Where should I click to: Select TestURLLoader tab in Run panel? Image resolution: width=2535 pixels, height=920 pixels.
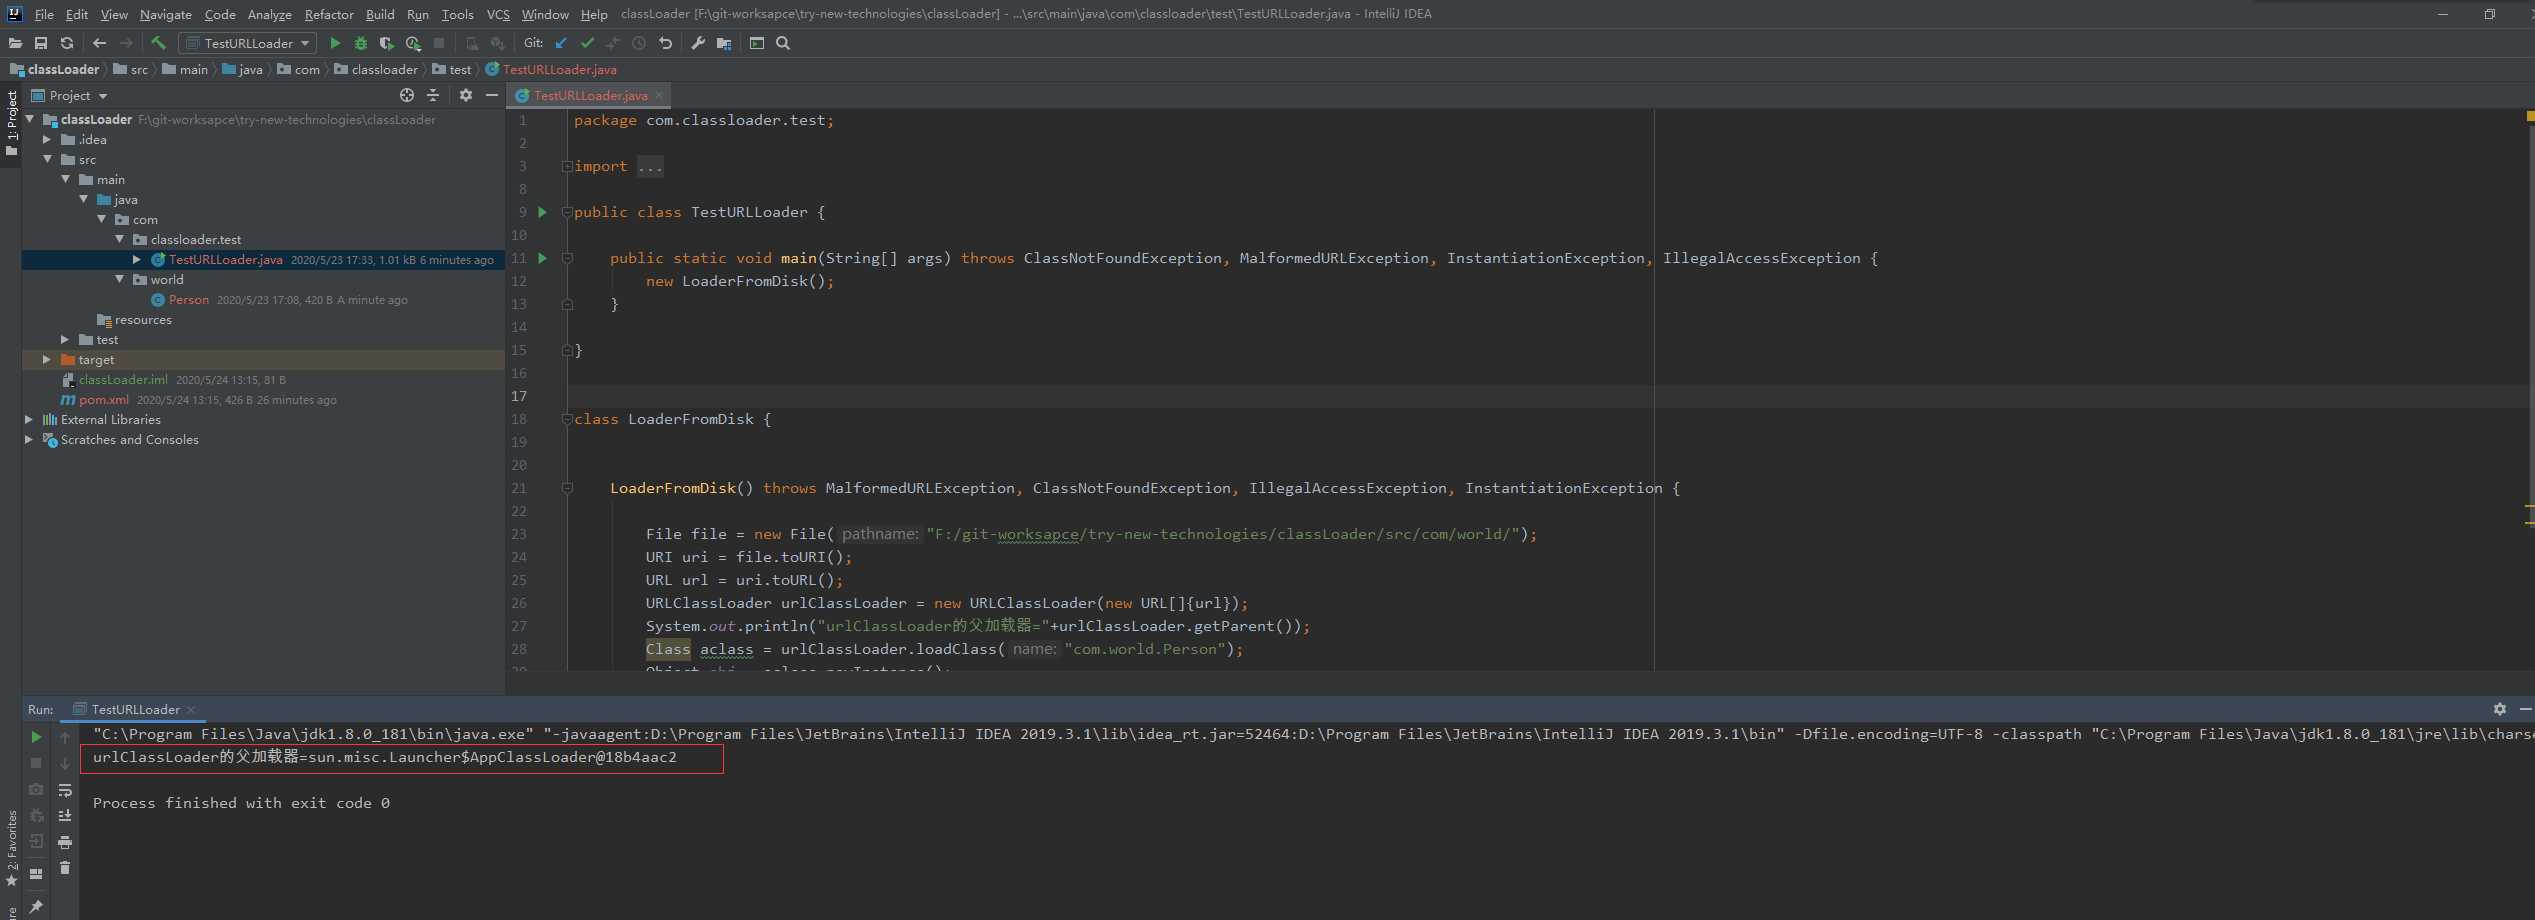[x=135, y=709]
